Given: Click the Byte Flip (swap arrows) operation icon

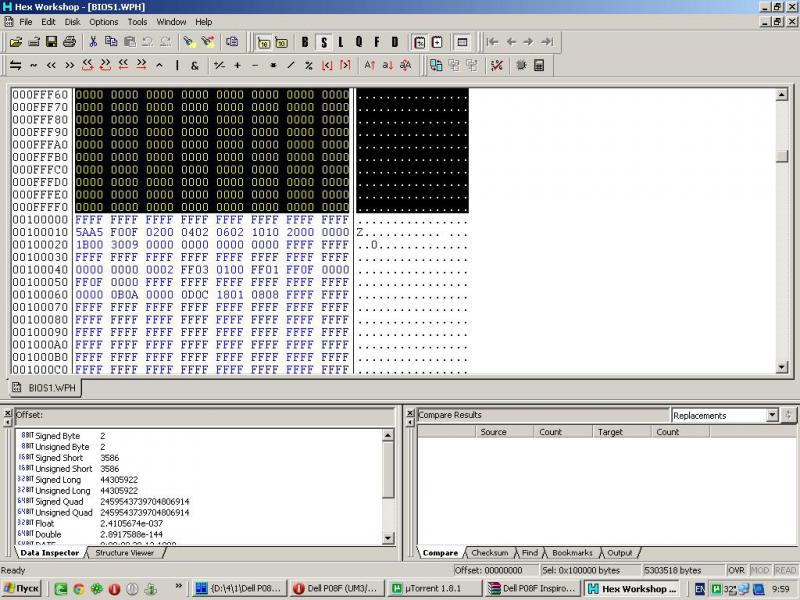Looking at the screenshot, I should click(16, 65).
